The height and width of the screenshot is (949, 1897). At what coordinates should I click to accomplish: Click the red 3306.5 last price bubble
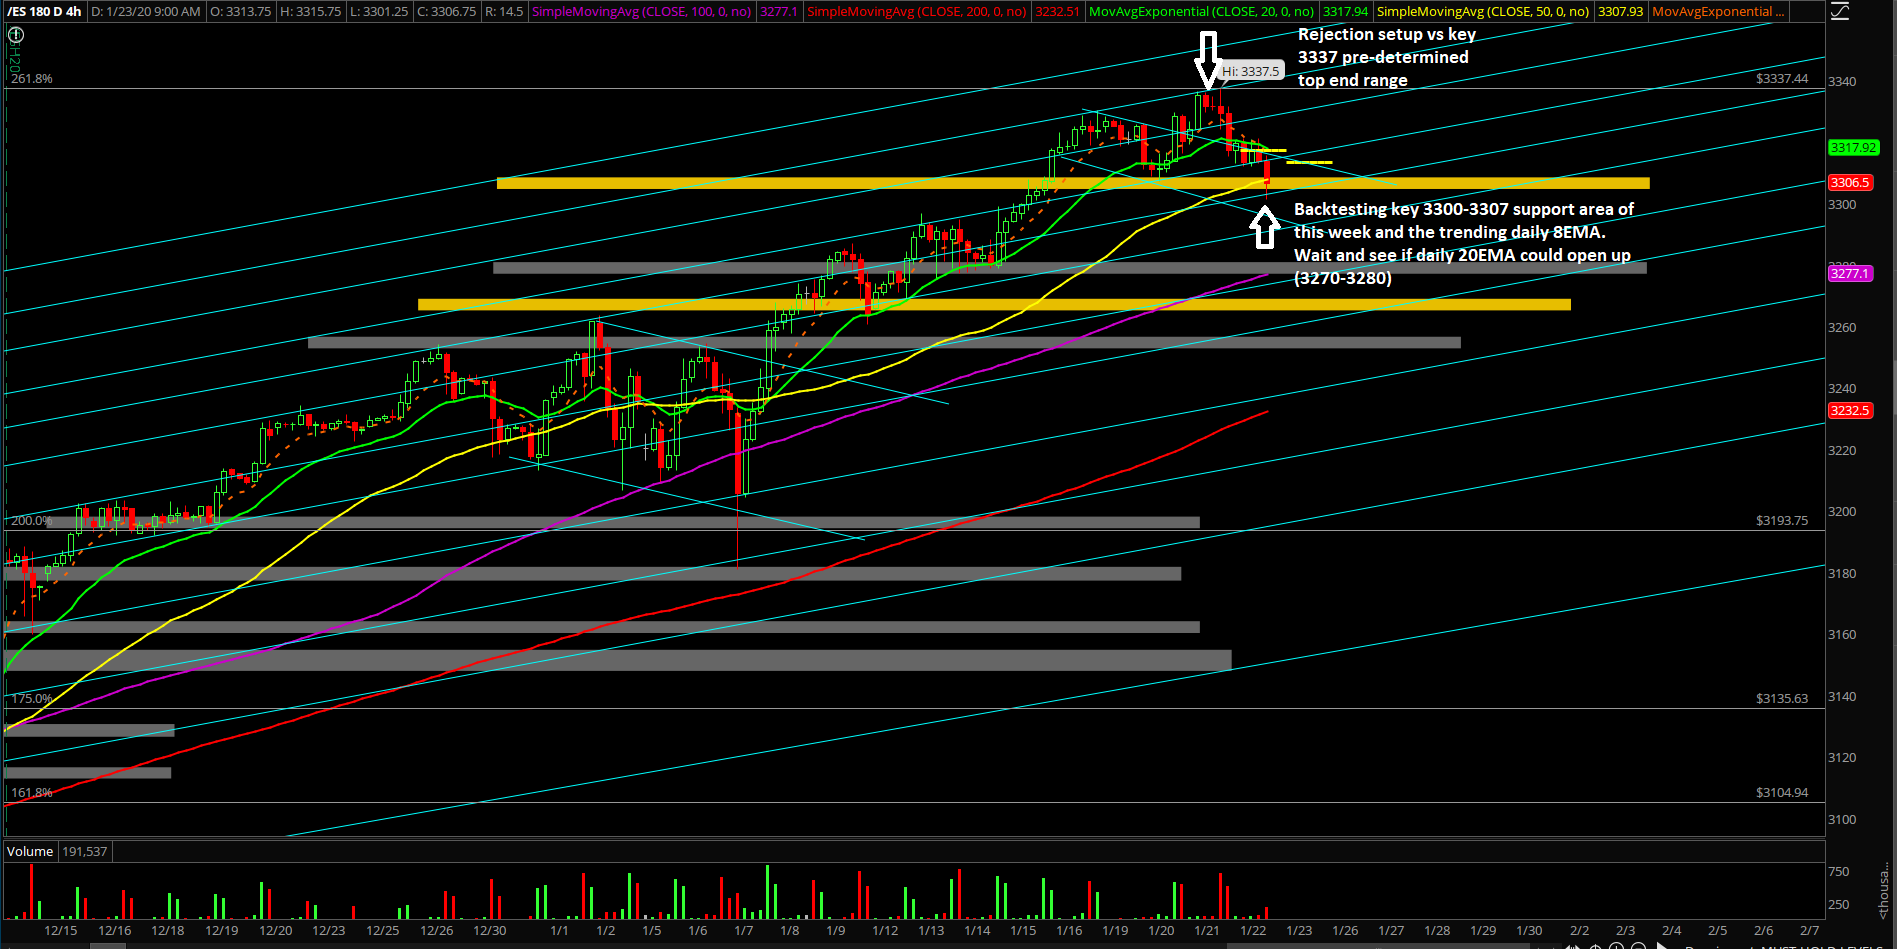pos(1849,182)
